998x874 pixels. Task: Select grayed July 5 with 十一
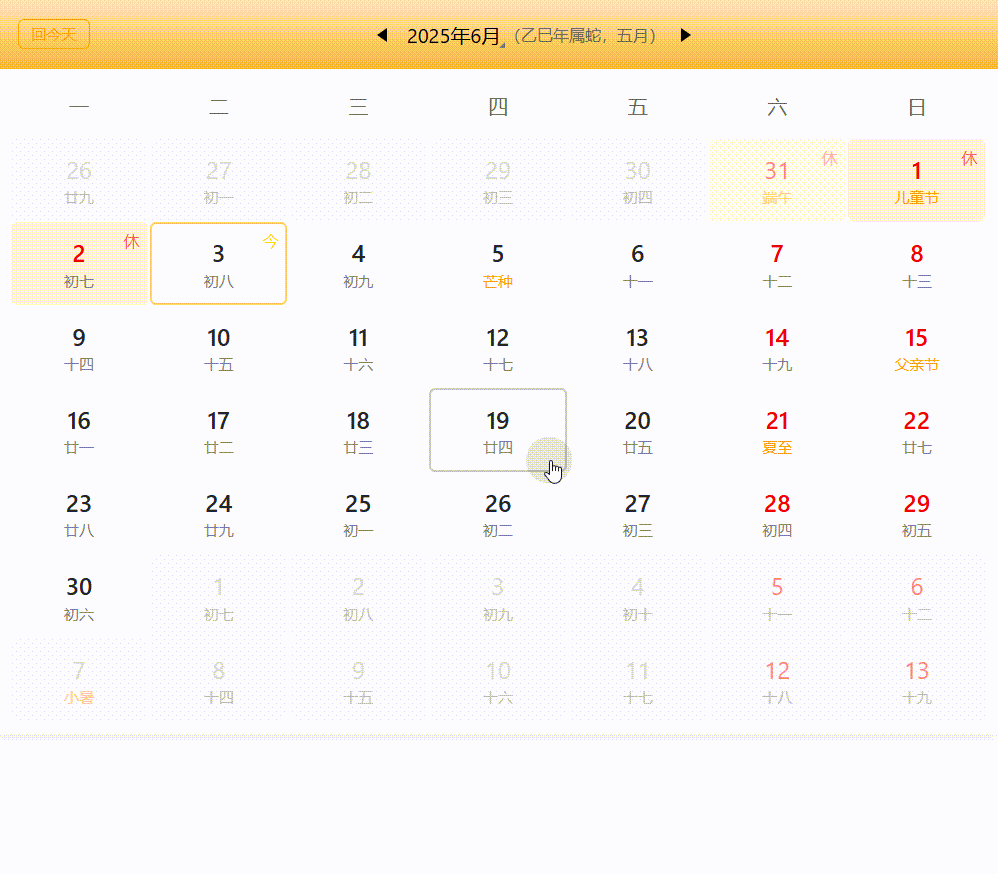(x=777, y=596)
